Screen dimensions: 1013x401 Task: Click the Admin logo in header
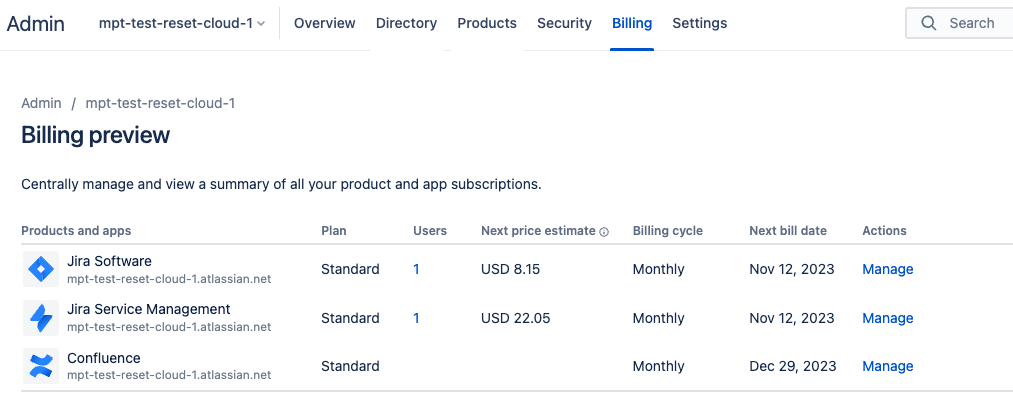[36, 23]
